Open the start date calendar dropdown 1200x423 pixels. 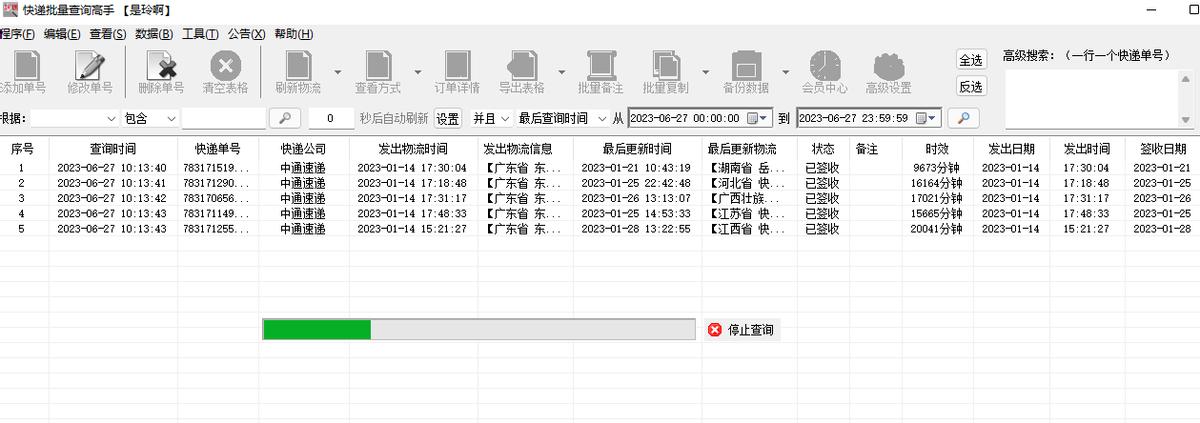pos(759,118)
